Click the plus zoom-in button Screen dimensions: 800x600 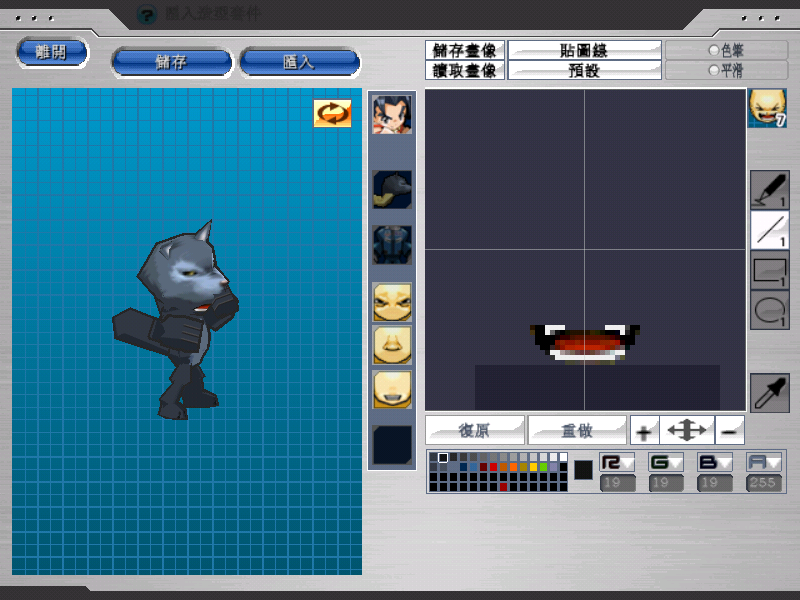pyautogui.click(x=644, y=431)
